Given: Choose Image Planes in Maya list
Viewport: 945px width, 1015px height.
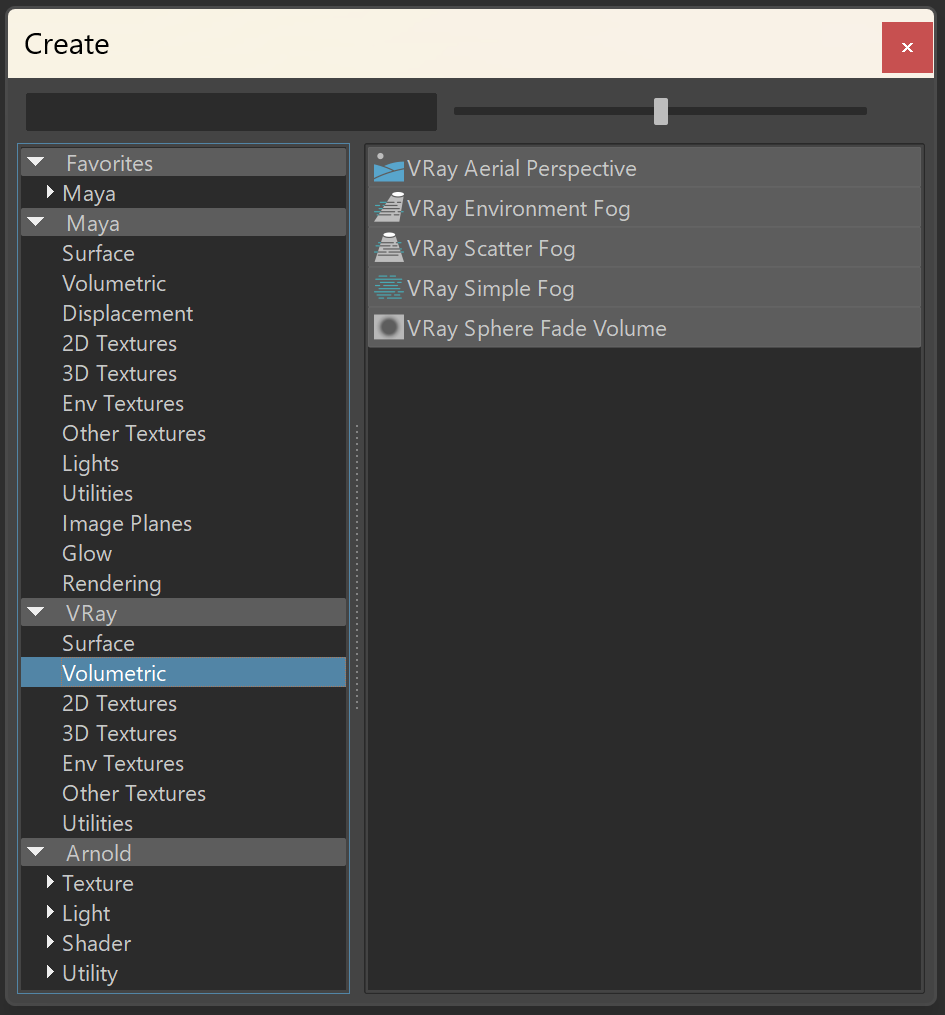Looking at the screenshot, I should (127, 523).
